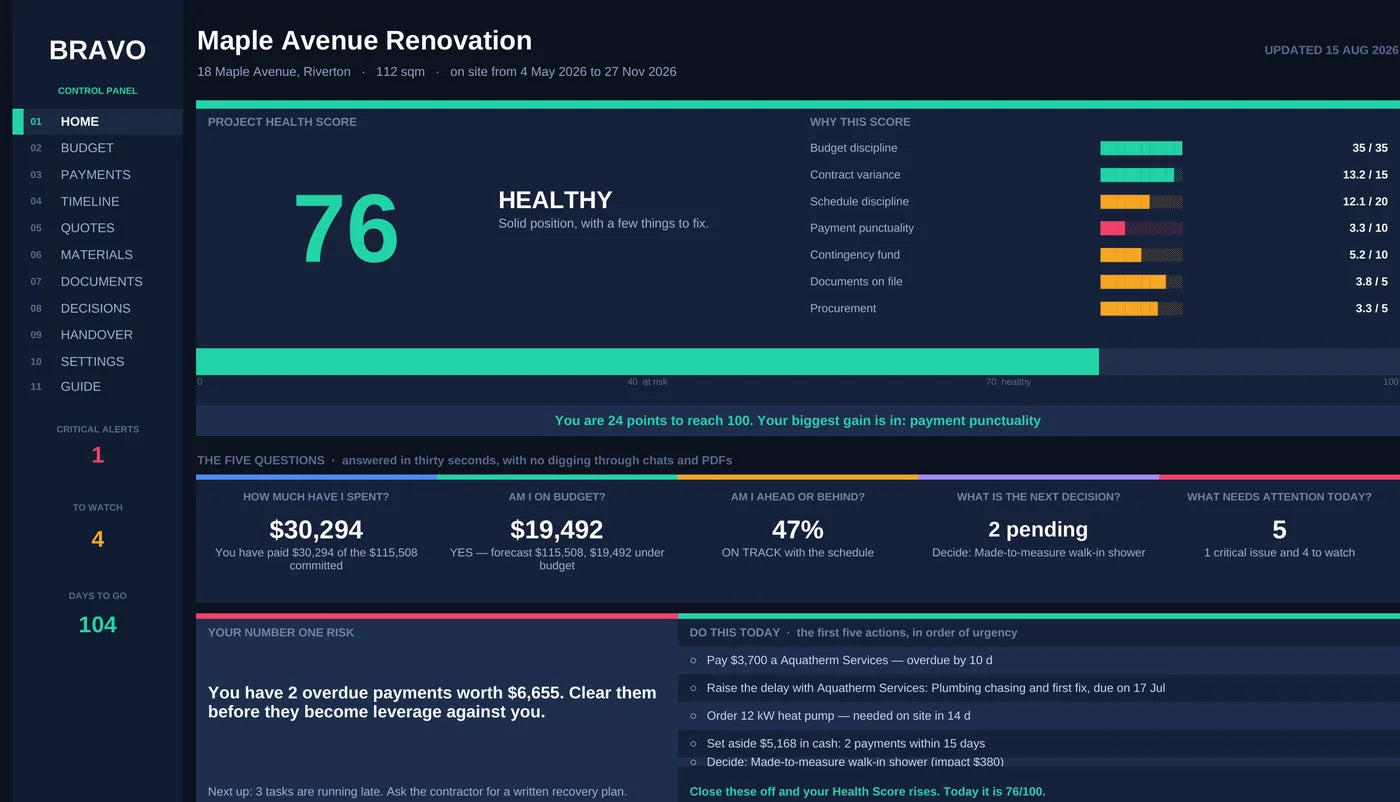Open the DECISIONS page
This screenshot has width=1400, height=802.
tap(97, 308)
